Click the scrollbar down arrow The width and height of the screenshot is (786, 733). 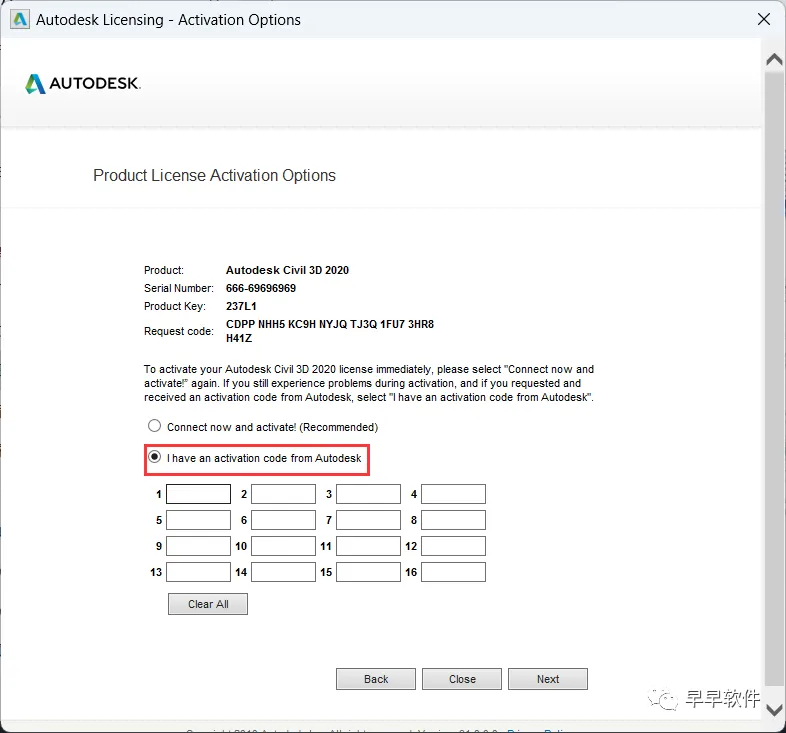774,710
